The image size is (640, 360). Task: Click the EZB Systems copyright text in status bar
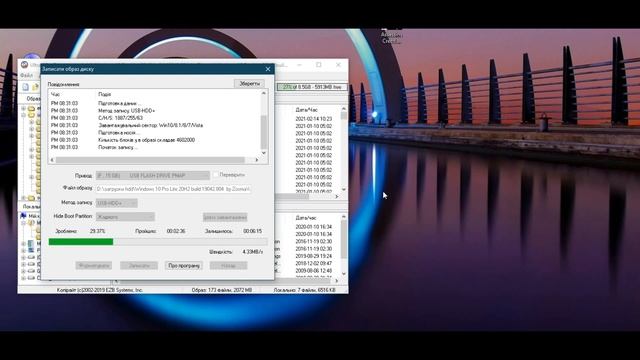100,290
